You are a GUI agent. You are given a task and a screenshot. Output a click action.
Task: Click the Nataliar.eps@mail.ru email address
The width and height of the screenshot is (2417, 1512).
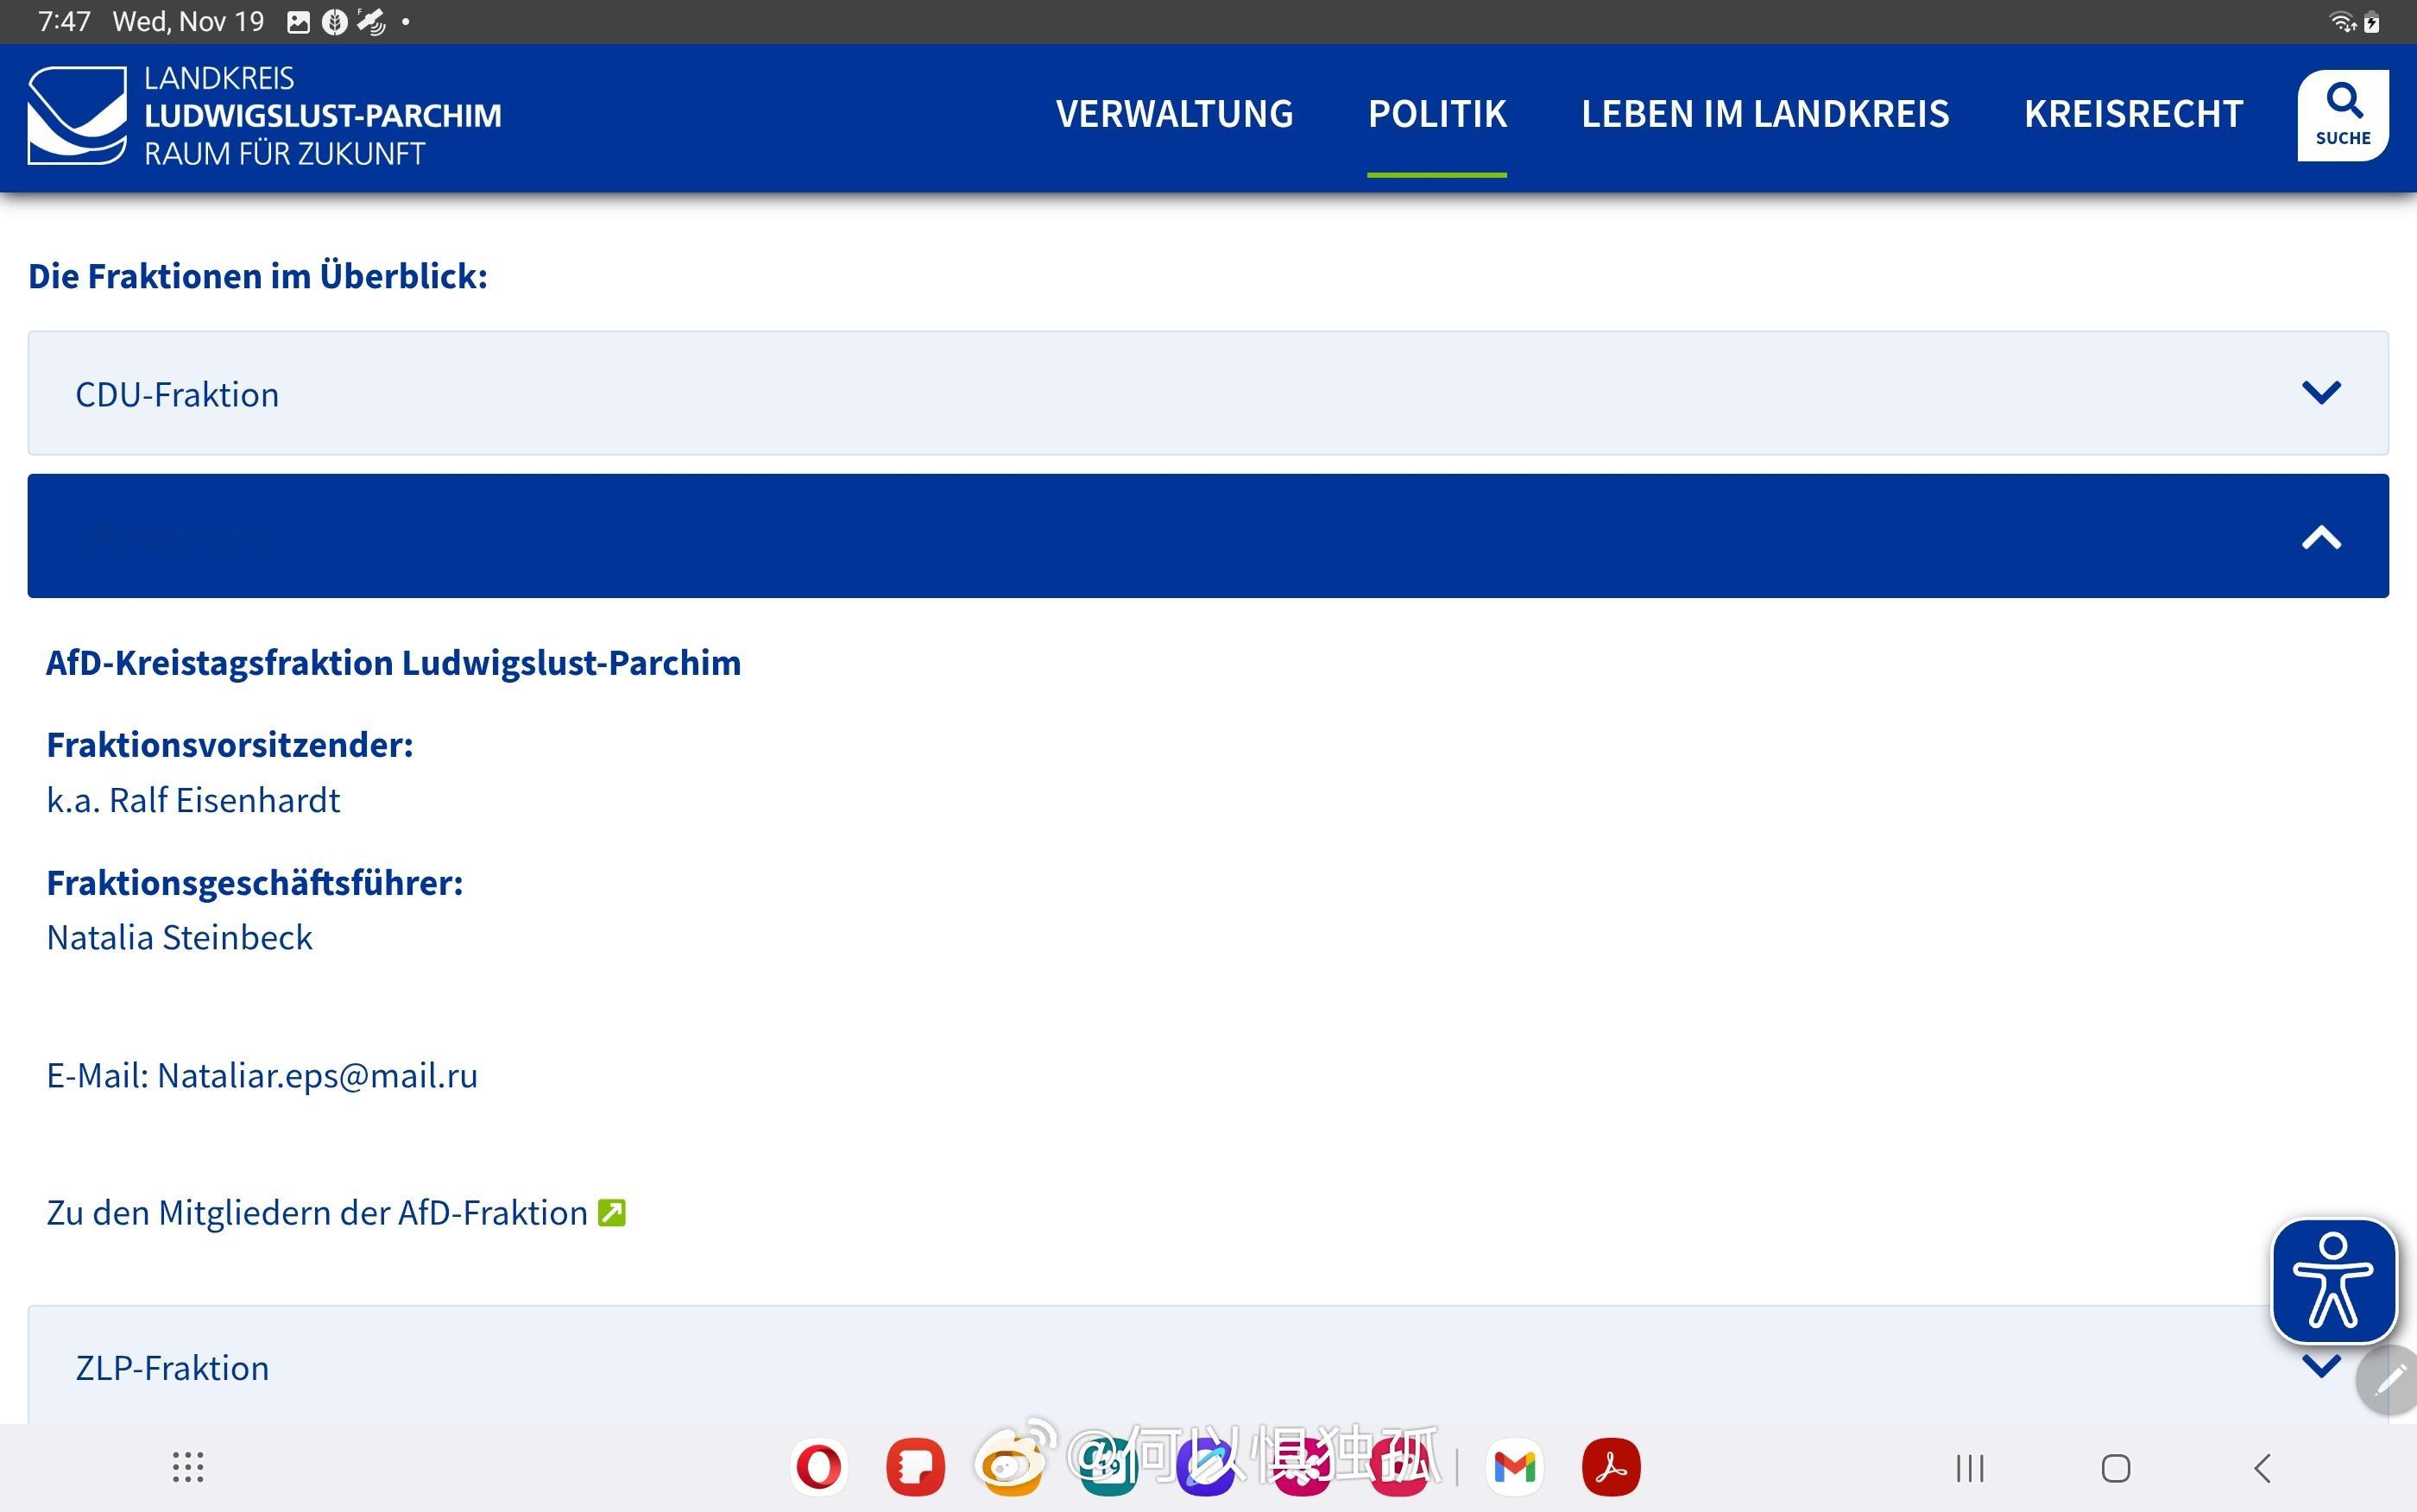click(317, 1075)
